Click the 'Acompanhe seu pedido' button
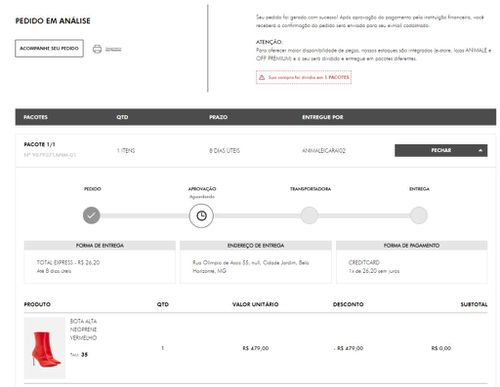 (x=49, y=48)
